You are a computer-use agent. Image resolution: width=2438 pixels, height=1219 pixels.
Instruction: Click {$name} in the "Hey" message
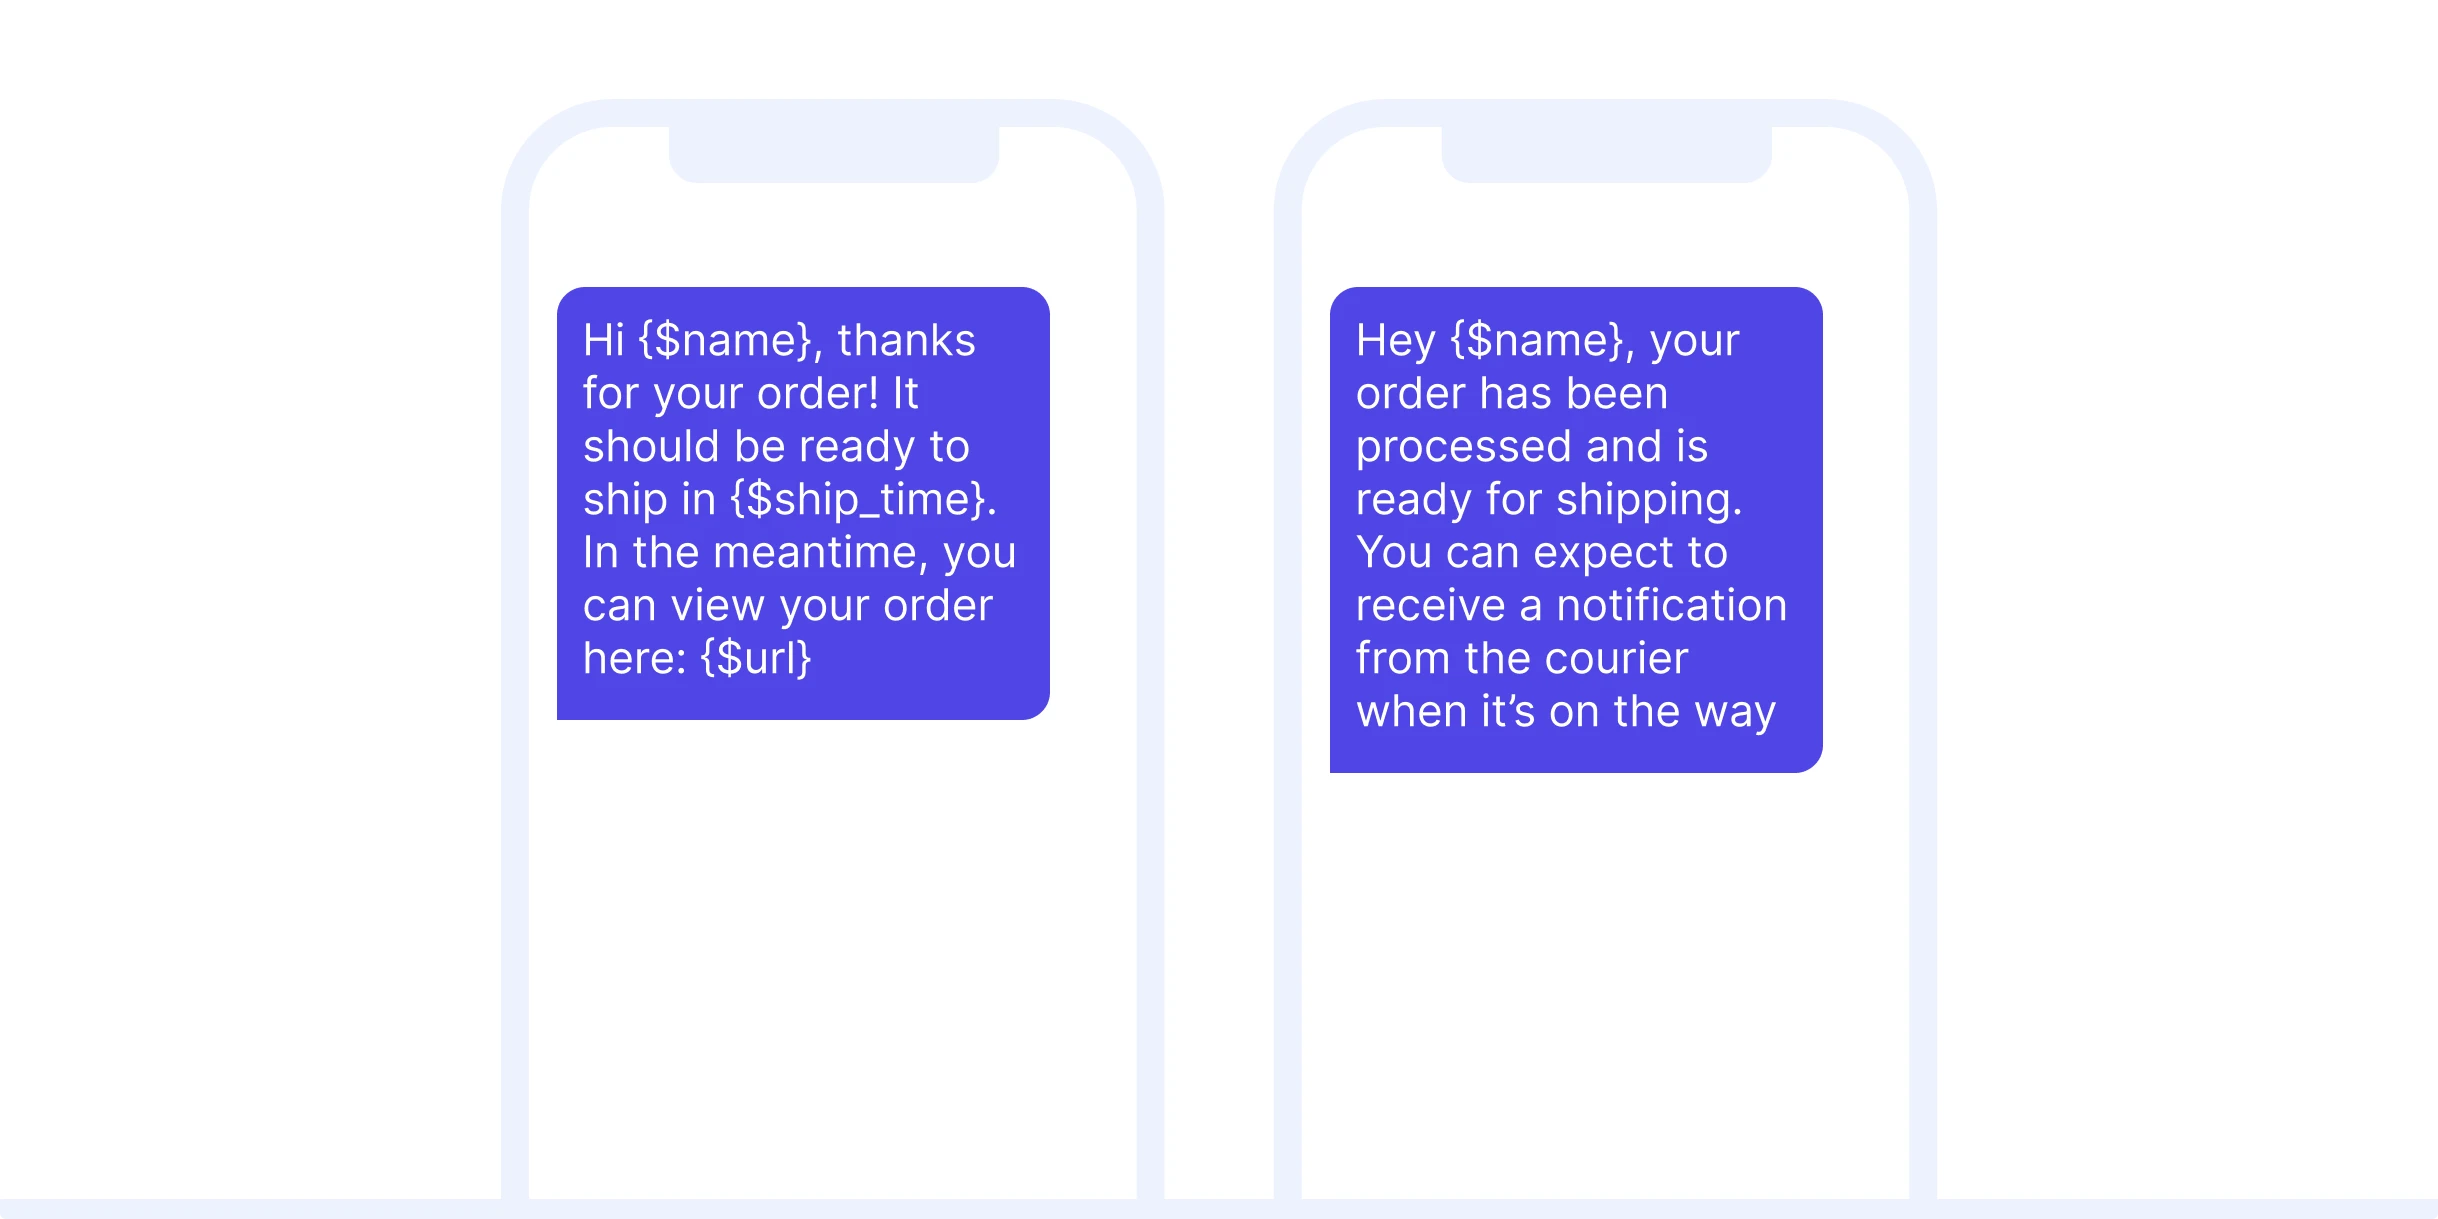(1537, 341)
